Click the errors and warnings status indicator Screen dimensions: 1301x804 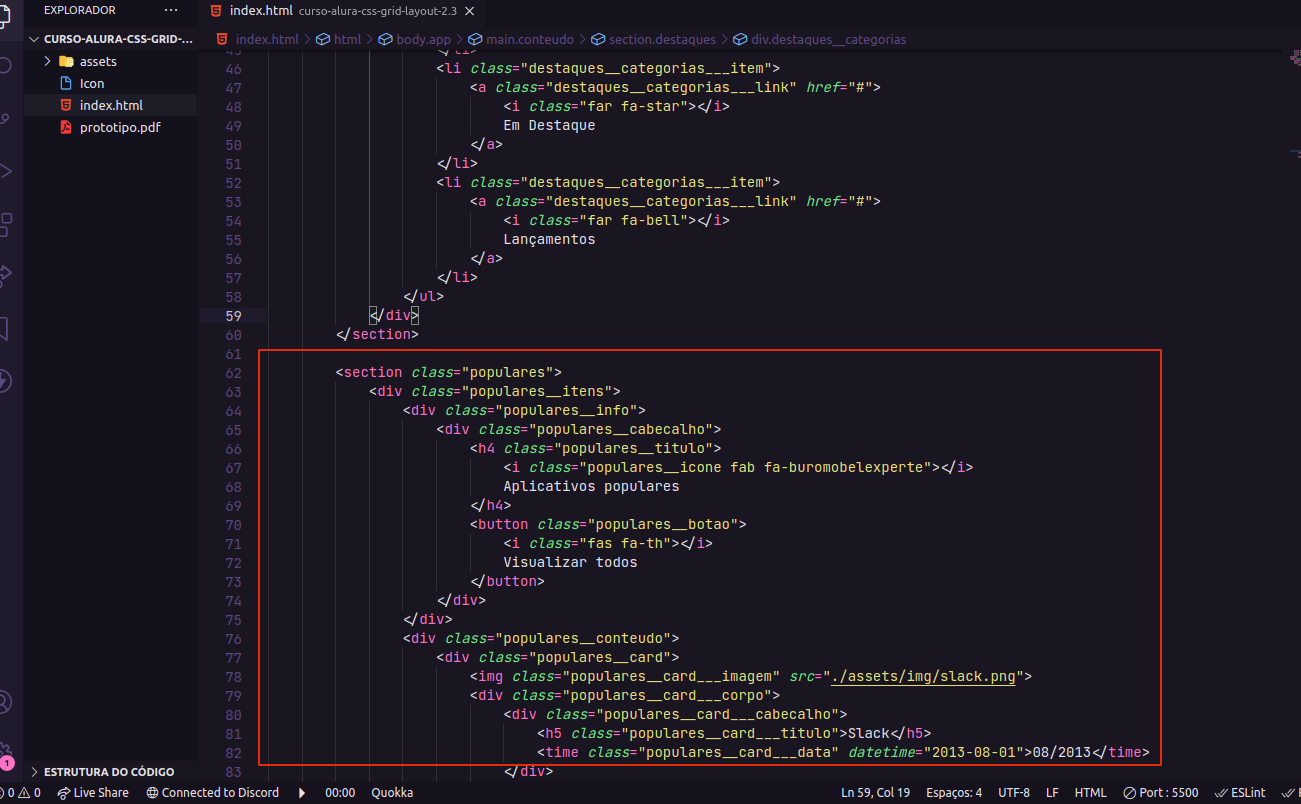20,793
